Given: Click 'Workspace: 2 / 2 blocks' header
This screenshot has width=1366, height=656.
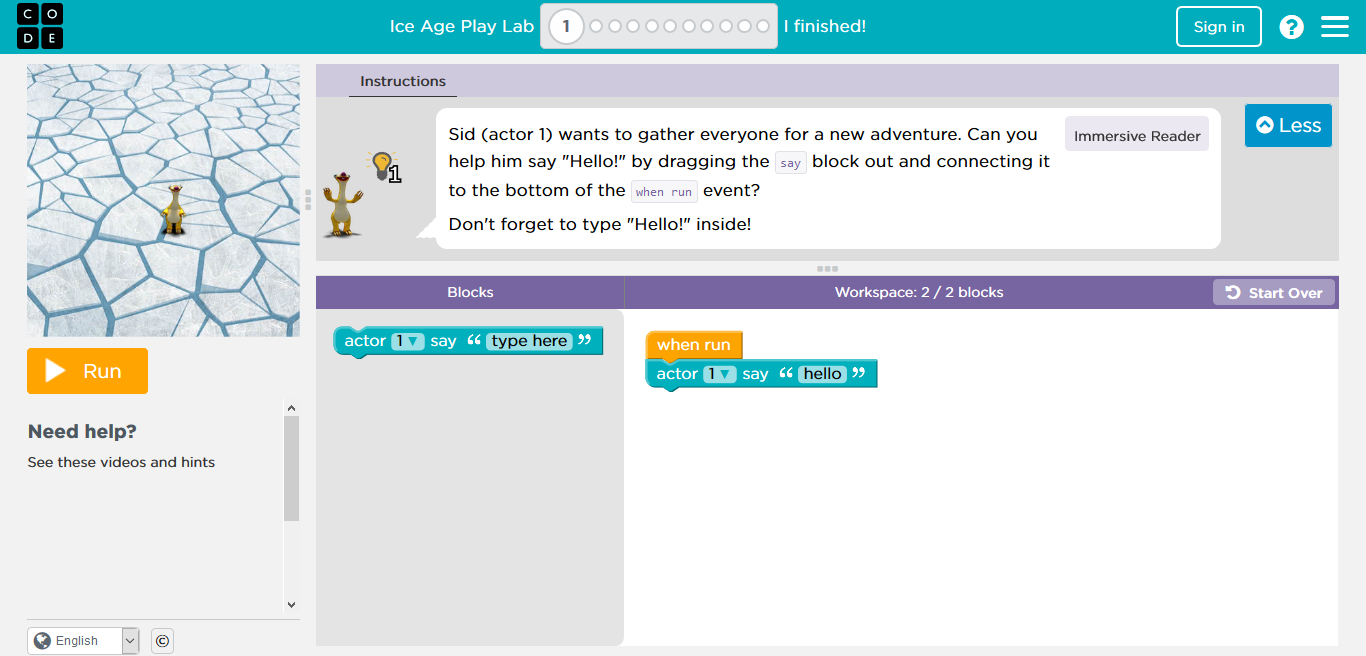Looking at the screenshot, I should tap(919, 292).
